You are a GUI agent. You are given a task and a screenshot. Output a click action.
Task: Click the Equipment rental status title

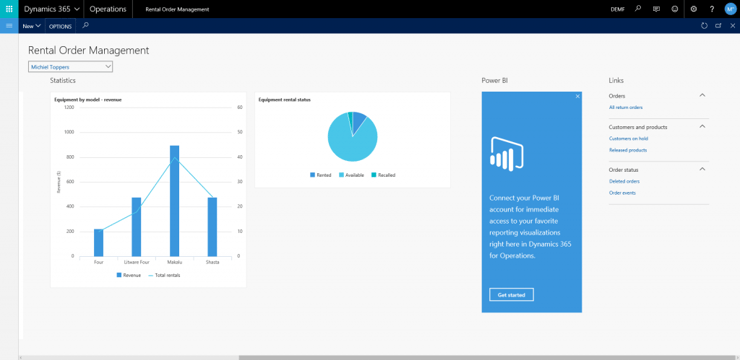pos(285,100)
